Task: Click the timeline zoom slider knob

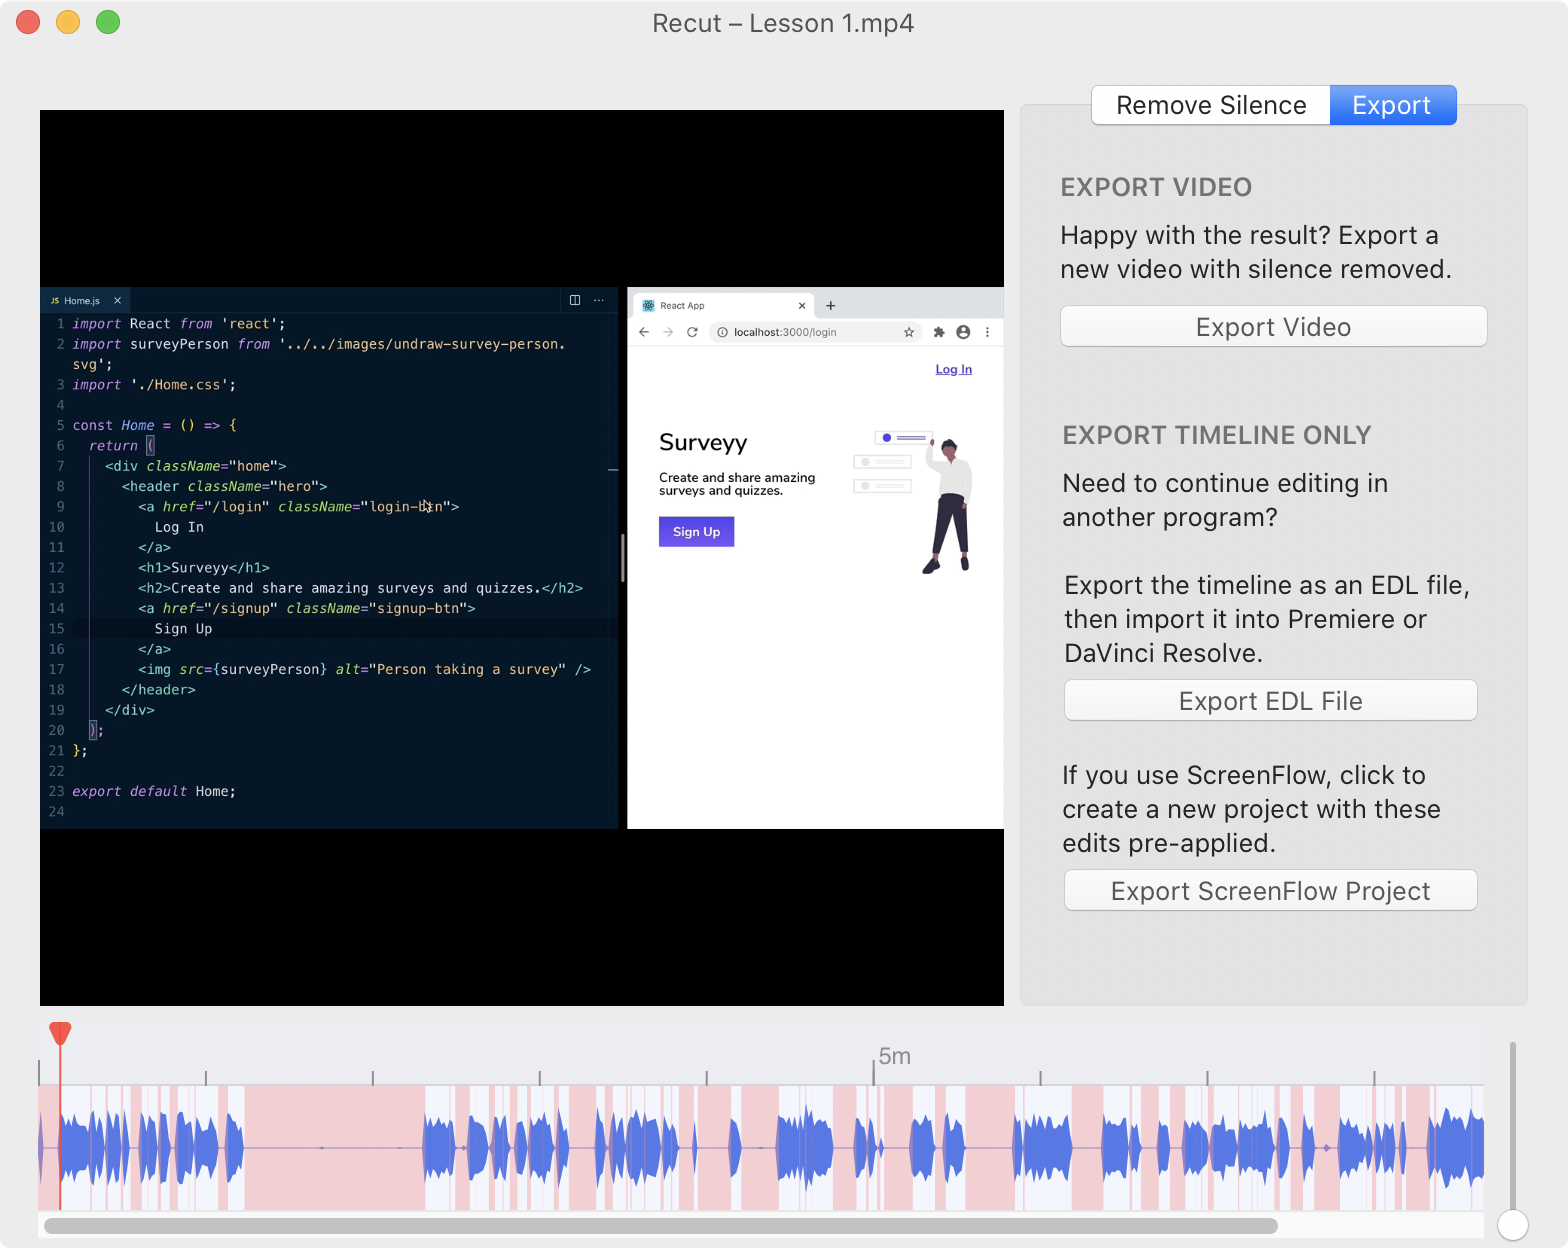Action: pyautogui.click(x=1513, y=1225)
